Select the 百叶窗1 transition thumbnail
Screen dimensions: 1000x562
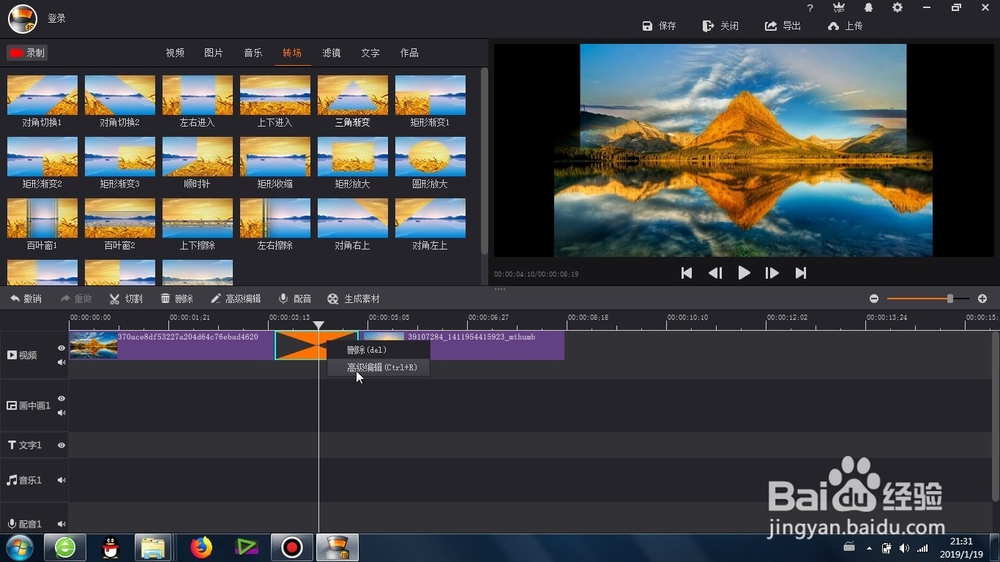click(x=42, y=218)
